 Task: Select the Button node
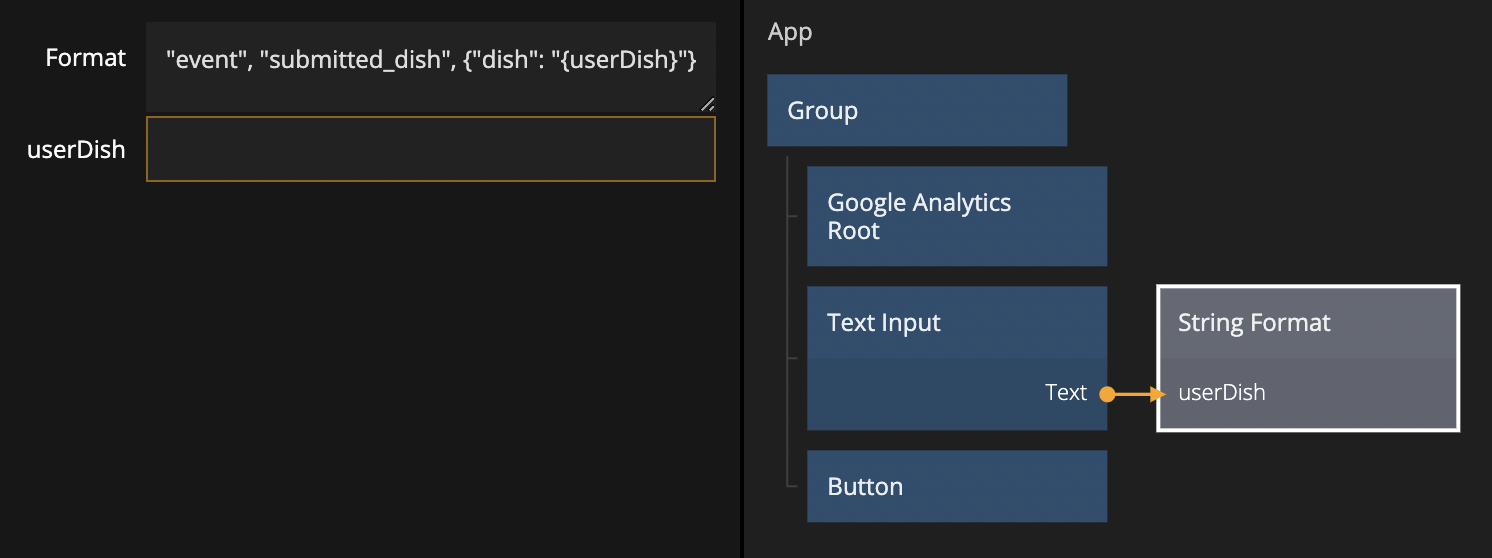pyautogui.click(x=956, y=486)
